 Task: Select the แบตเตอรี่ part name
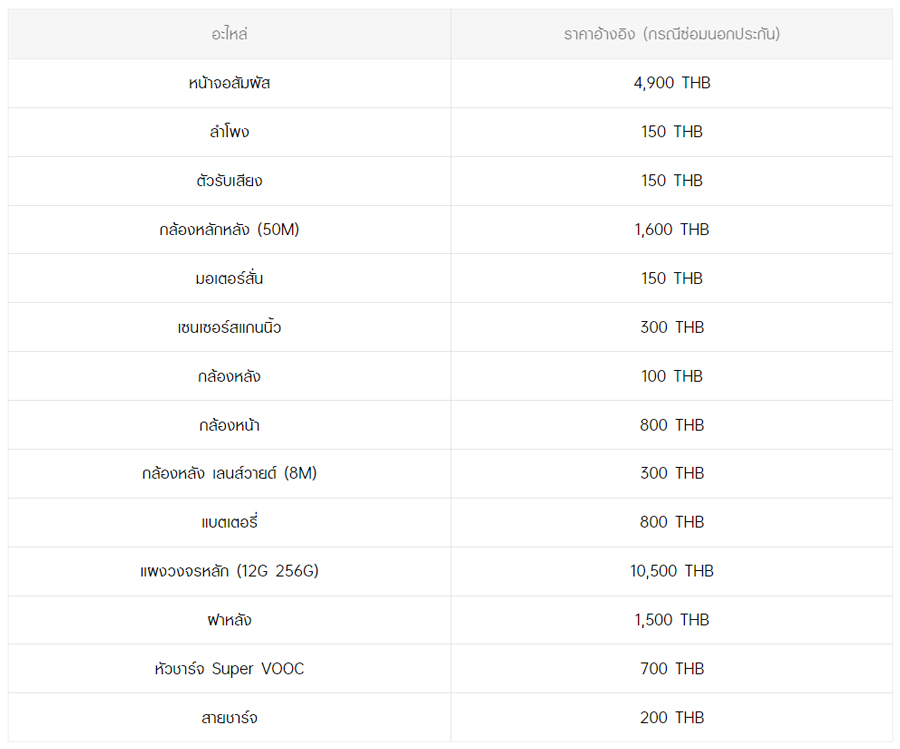[x=229, y=522]
